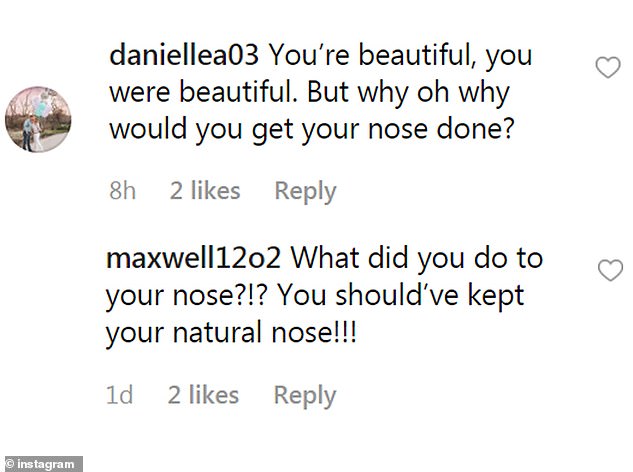
Task: Like the comment by daniellea03 with heart icon
Action: coord(607,68)
